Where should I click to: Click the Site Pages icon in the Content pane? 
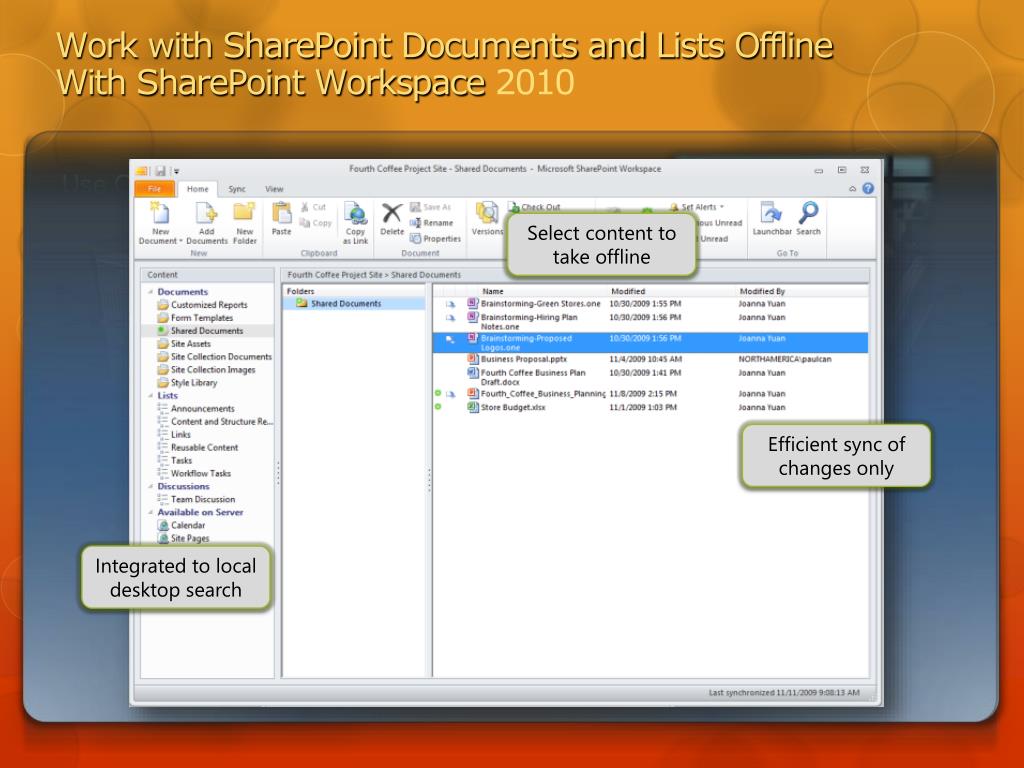tap(163, 538)
